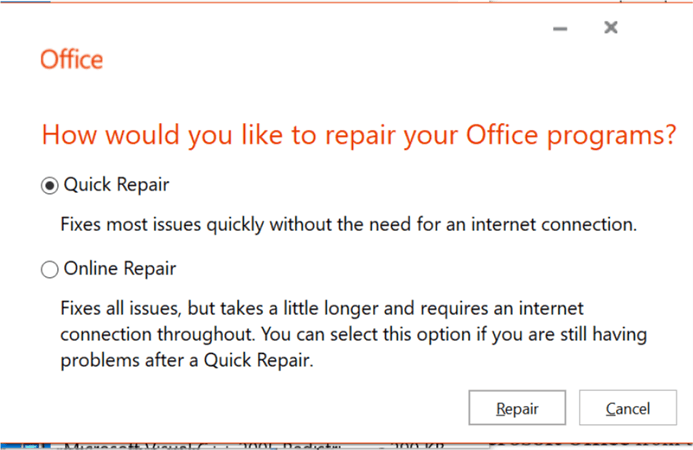
Task: Dismiss the dialog with Cancel button
Action: 628,408
